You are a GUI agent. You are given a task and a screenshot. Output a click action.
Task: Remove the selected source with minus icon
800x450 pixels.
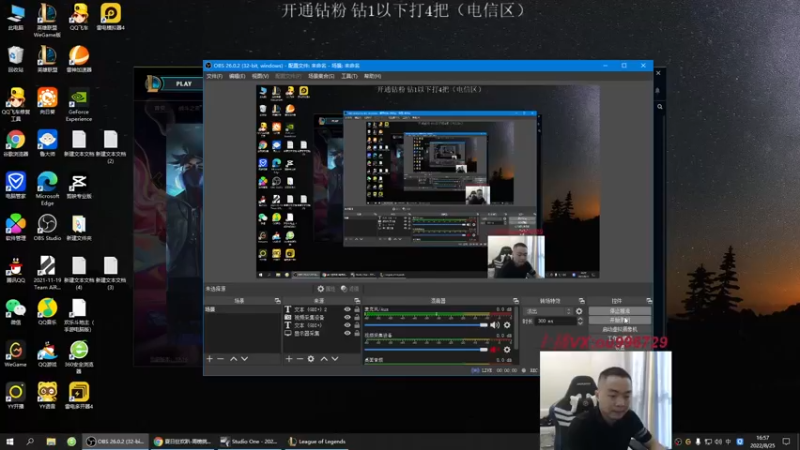click(x=299, y=359)
